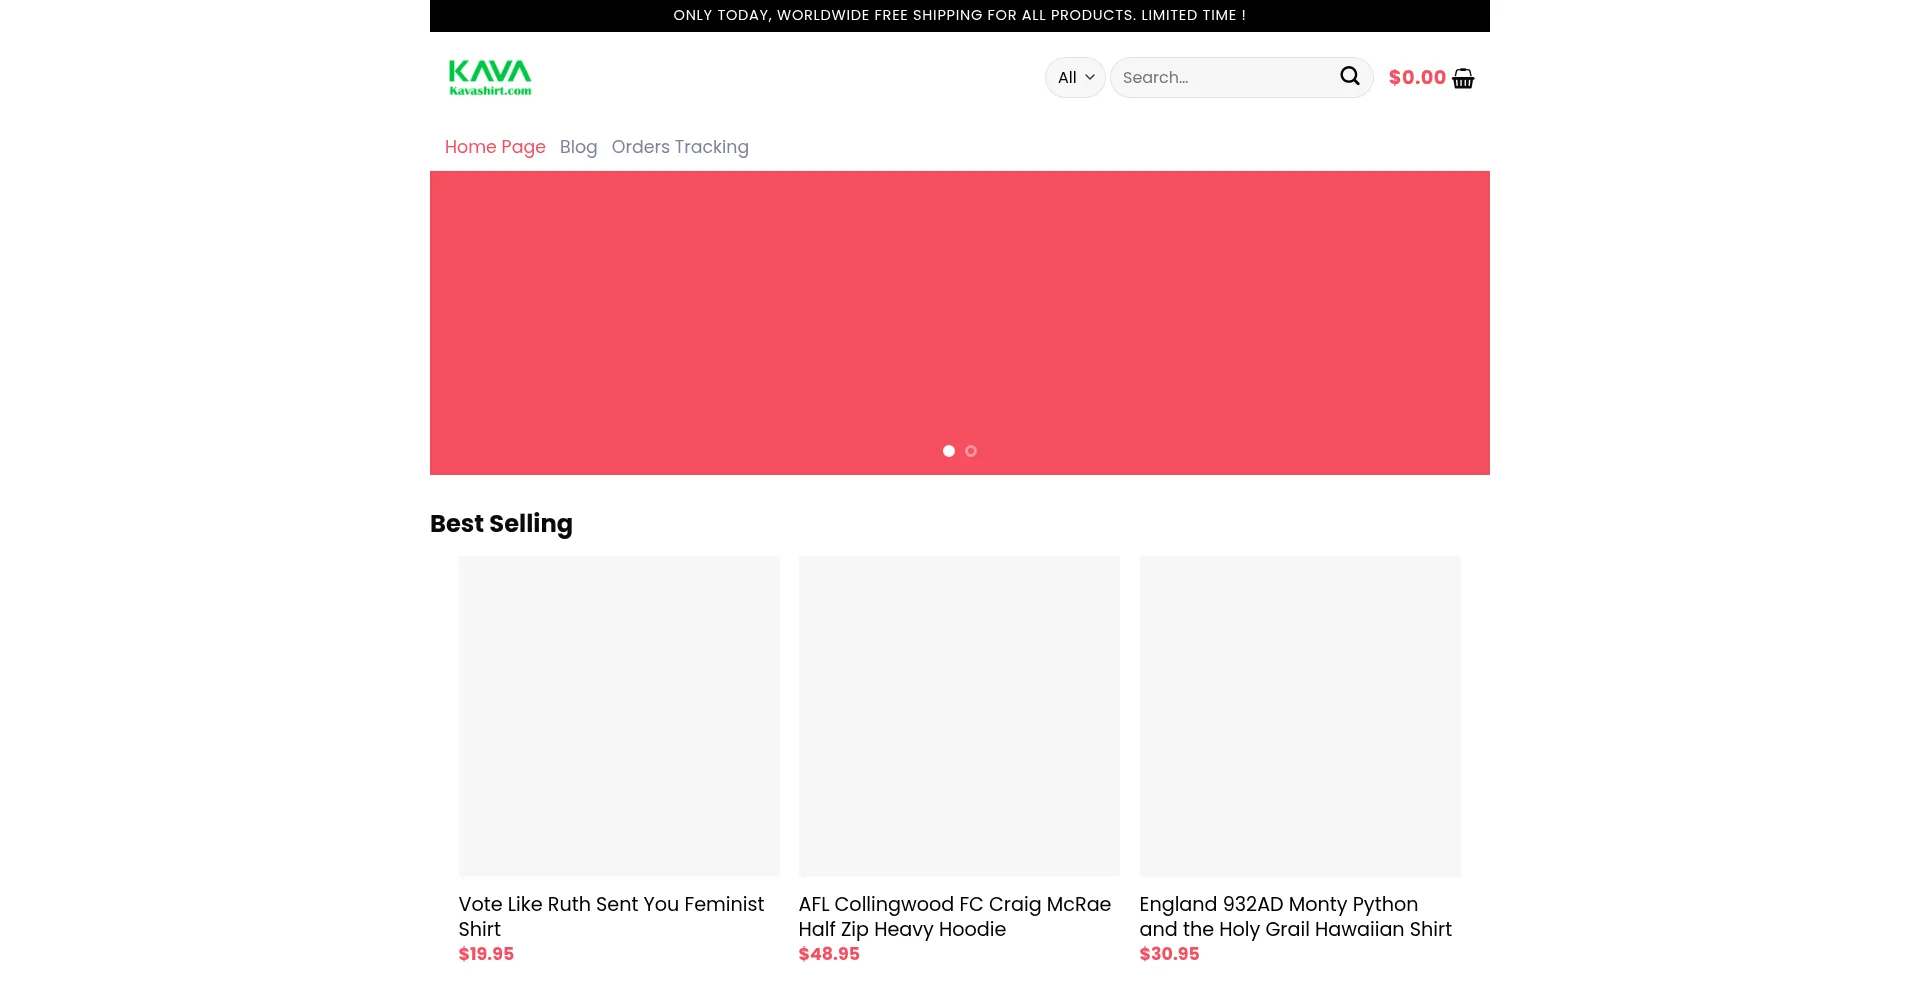The height and width of the screenshot is (993, 1920).
Task: Switch to the second slide dot
Action: pos(971,451)
